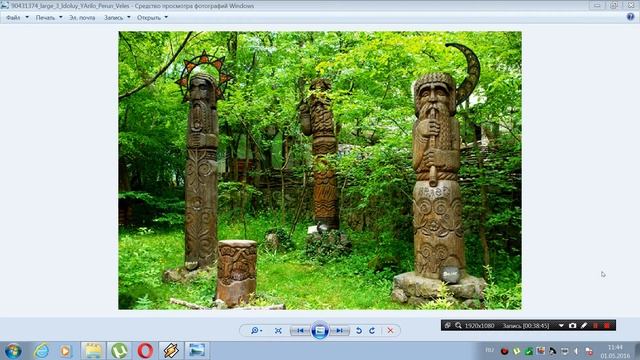Open the volume speaker tray icon
Viewport: 640px width, 360px height.
click(x=577, y=351)
